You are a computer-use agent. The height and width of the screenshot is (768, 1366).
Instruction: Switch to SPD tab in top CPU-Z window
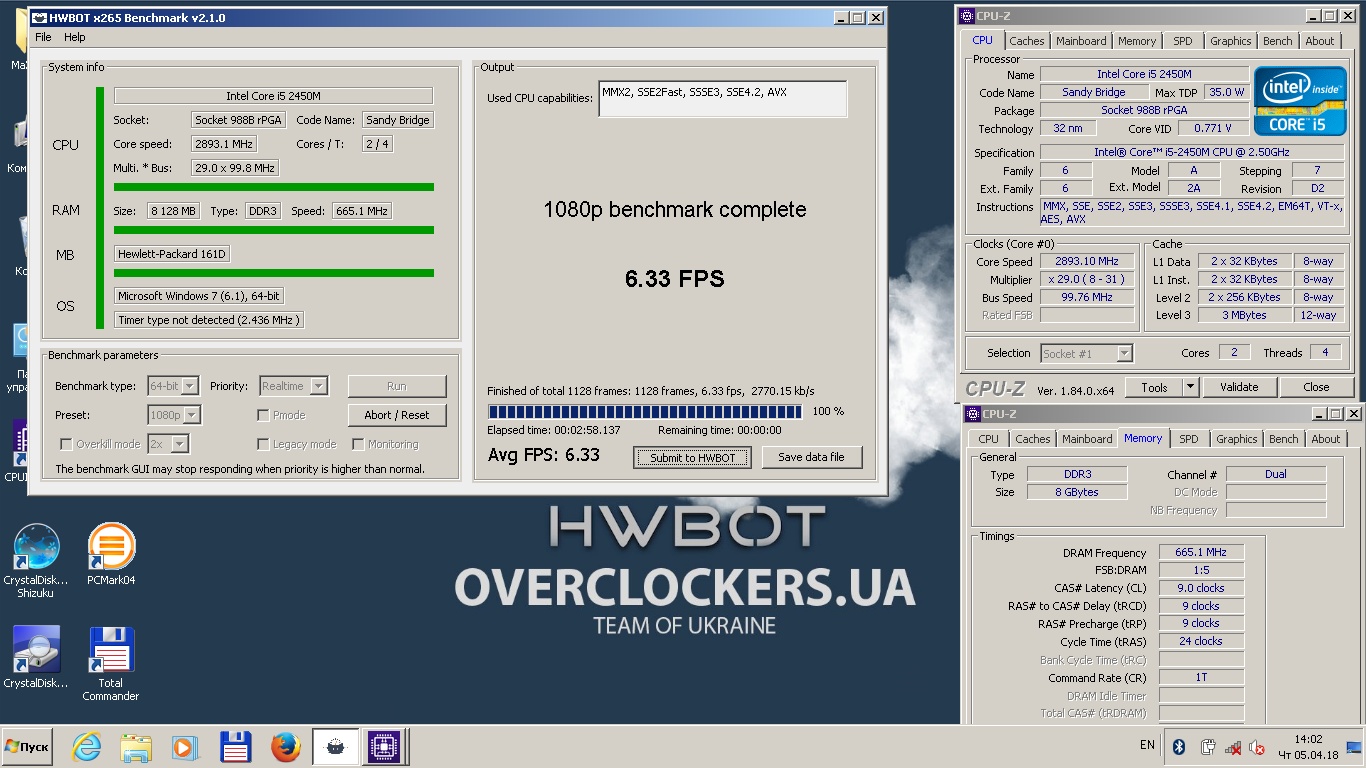(1183, 41)
